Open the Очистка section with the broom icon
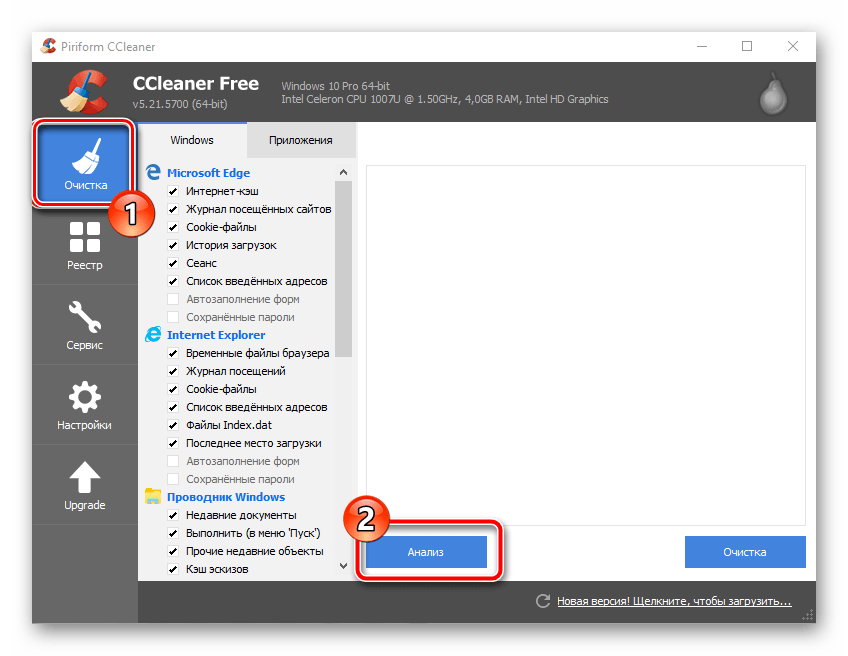 [x=84, y=163]
